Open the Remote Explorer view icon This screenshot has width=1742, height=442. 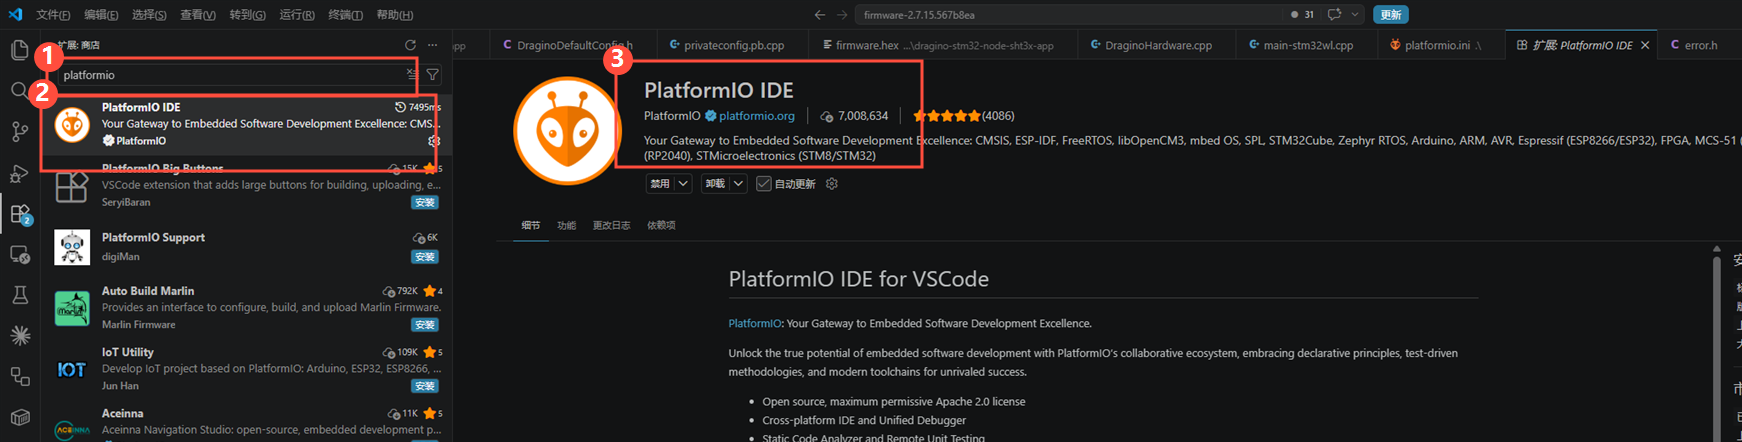[20, 254]
